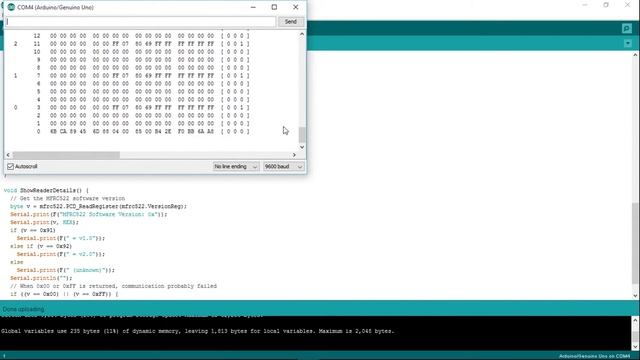The image size is (640, 360).
Task: Click serial output row for block 12
Action: pyautogui.click(x=141, y=36)
